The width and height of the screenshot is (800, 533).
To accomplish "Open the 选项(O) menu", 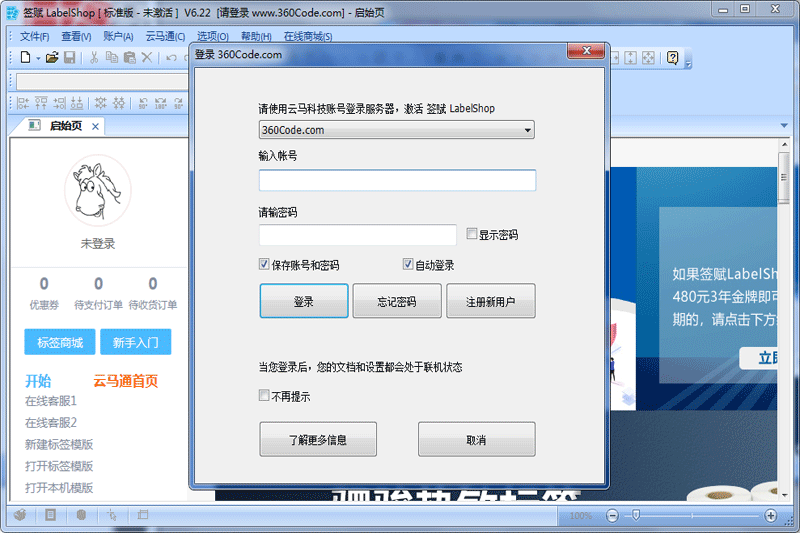I will tap(213, 36).
